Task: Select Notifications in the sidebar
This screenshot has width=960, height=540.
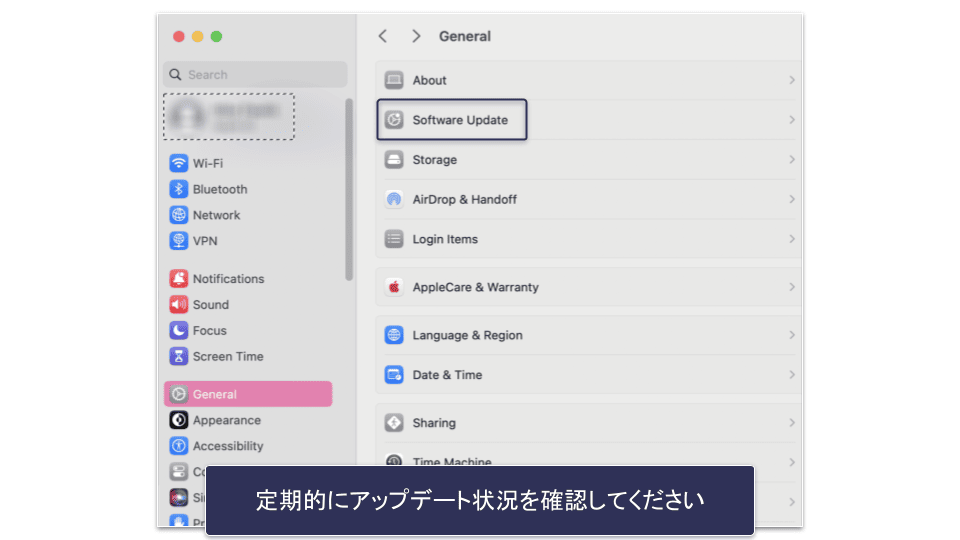Action: coord(248,279)
